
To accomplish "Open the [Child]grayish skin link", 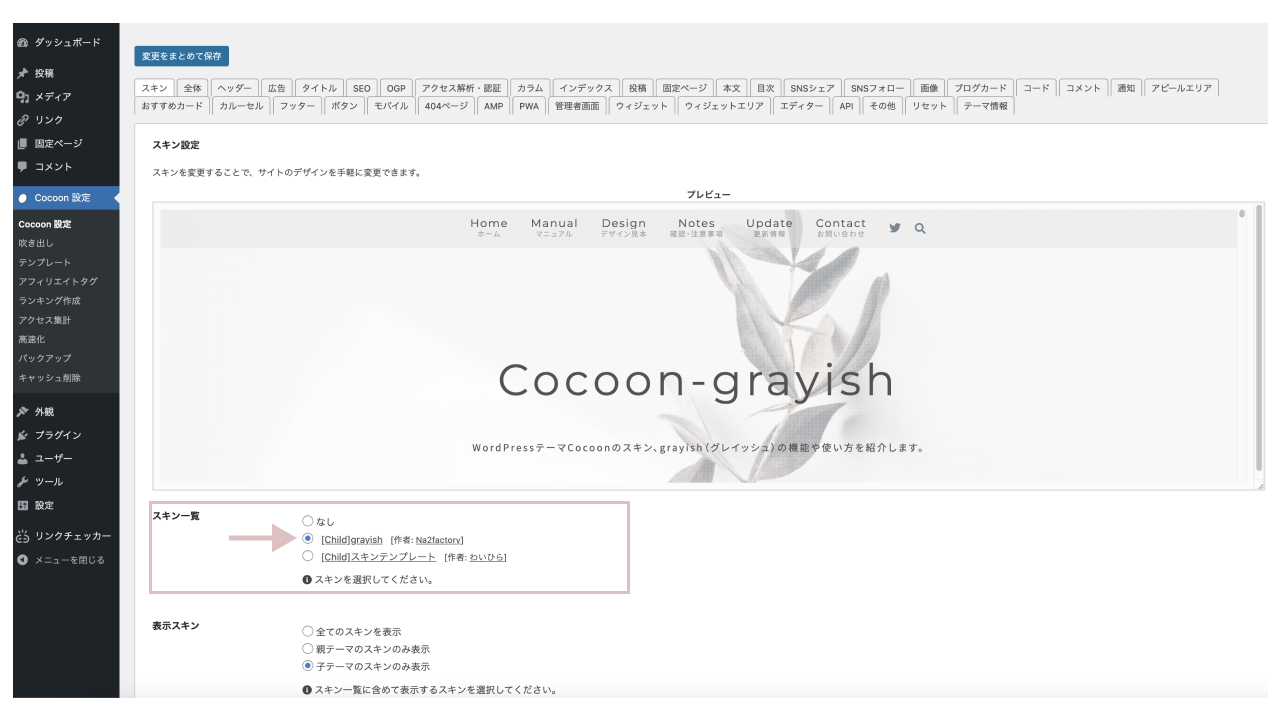I will [352, 539].
